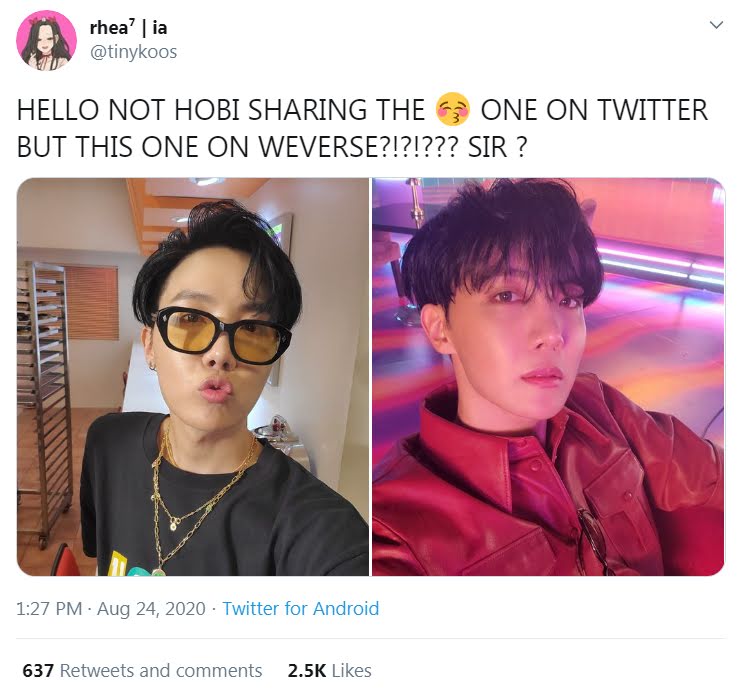This screenshot has height=693, width=744.
Task: View Retweets and comments list
Action: click(161, 670)
